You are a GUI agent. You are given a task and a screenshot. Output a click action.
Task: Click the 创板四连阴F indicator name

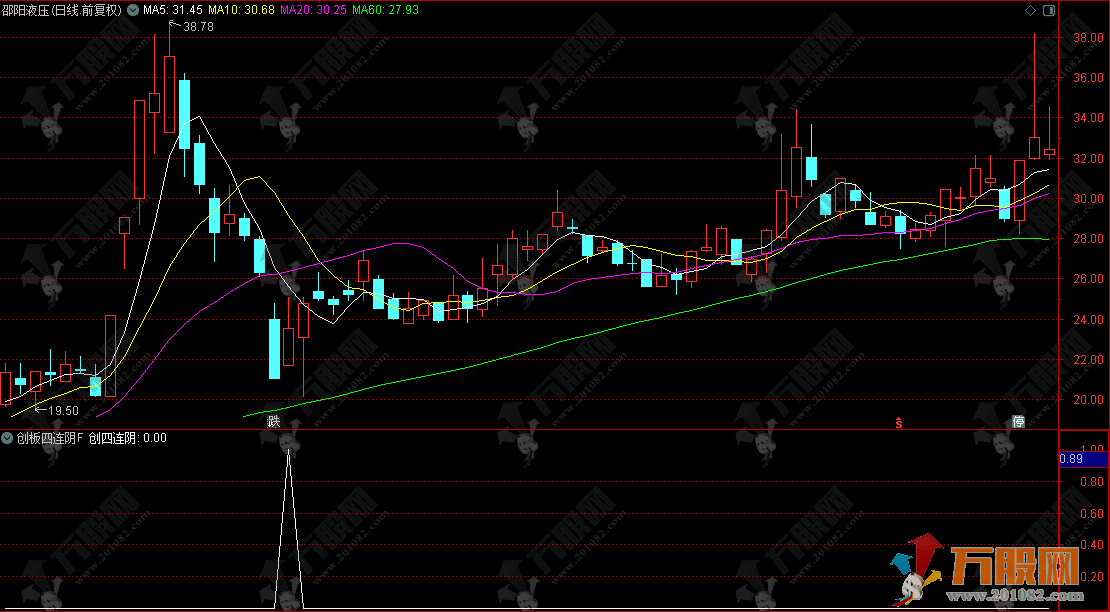tap(50, 438)
